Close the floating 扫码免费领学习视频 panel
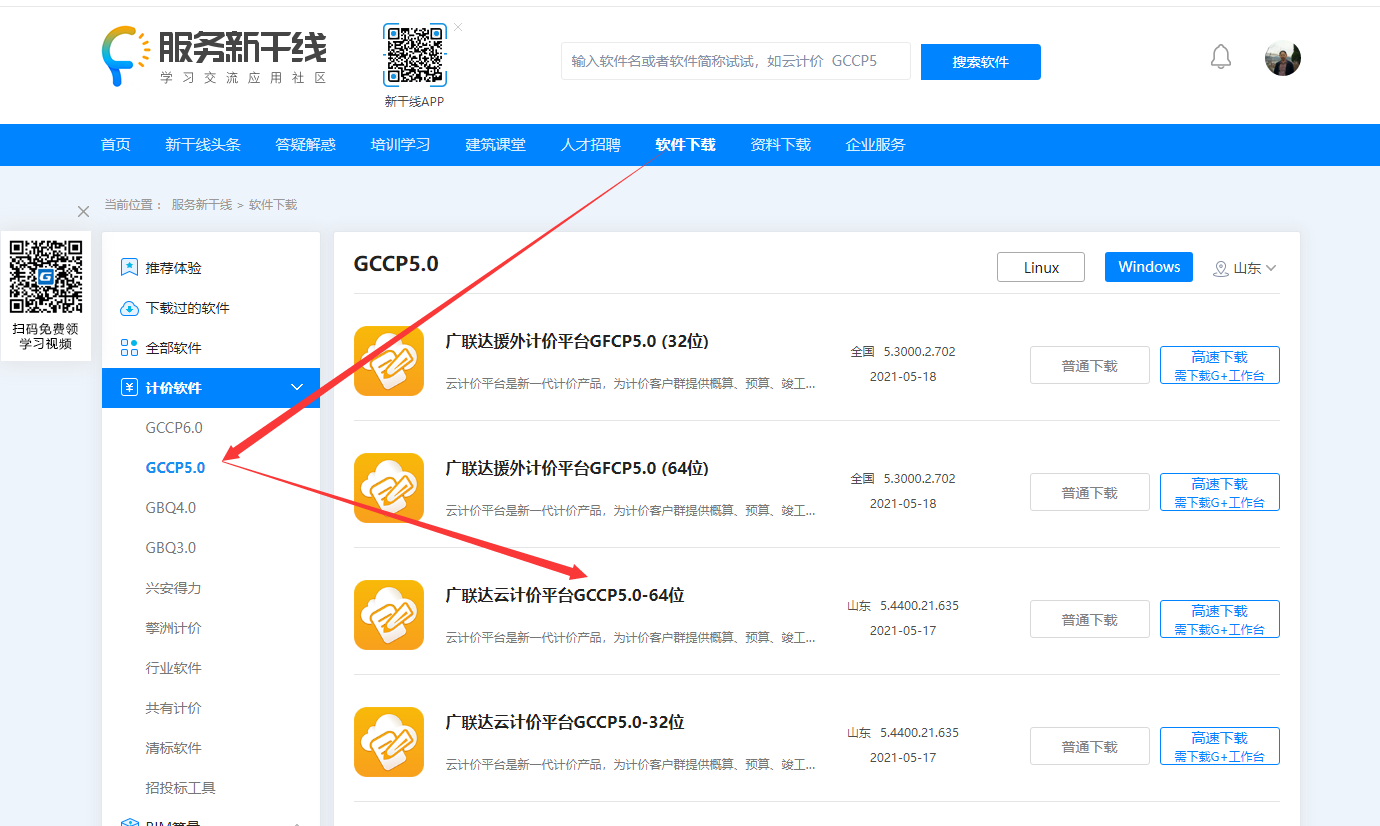1380x826 pixels. (x=83, y=211)
